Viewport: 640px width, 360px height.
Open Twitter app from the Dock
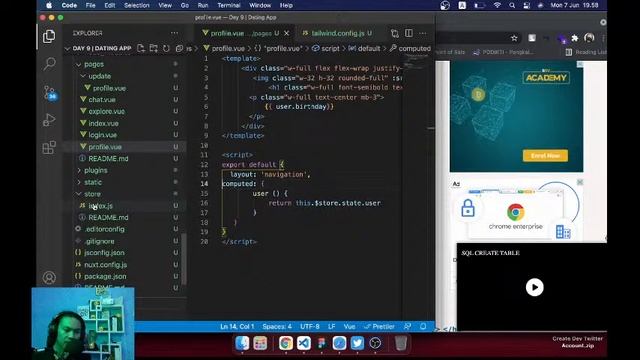pyautogui.click(x=357, y=343)
